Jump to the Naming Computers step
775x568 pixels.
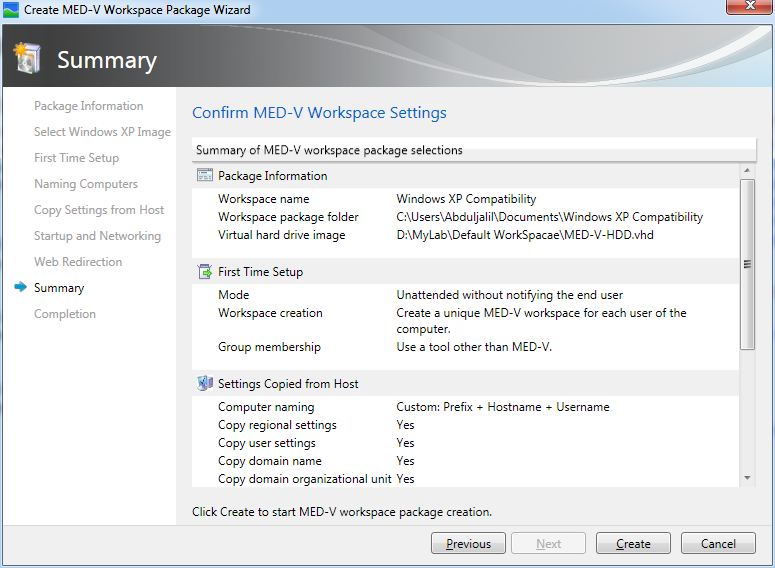86,184
